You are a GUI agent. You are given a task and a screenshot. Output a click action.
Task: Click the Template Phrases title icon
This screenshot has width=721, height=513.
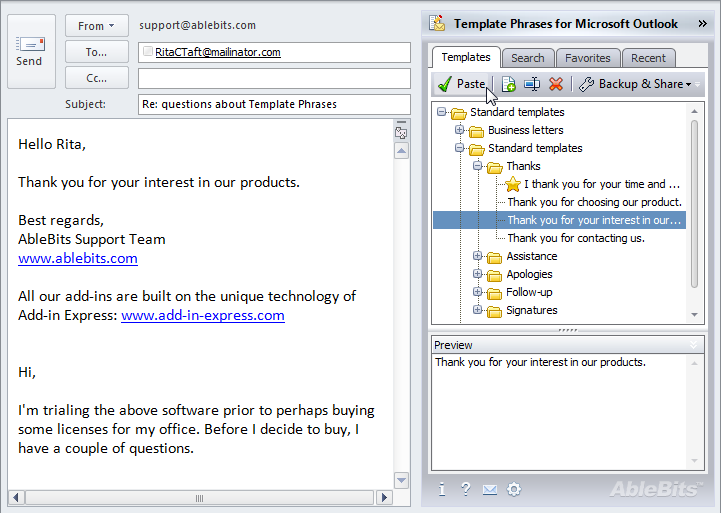tap(437, 23)
